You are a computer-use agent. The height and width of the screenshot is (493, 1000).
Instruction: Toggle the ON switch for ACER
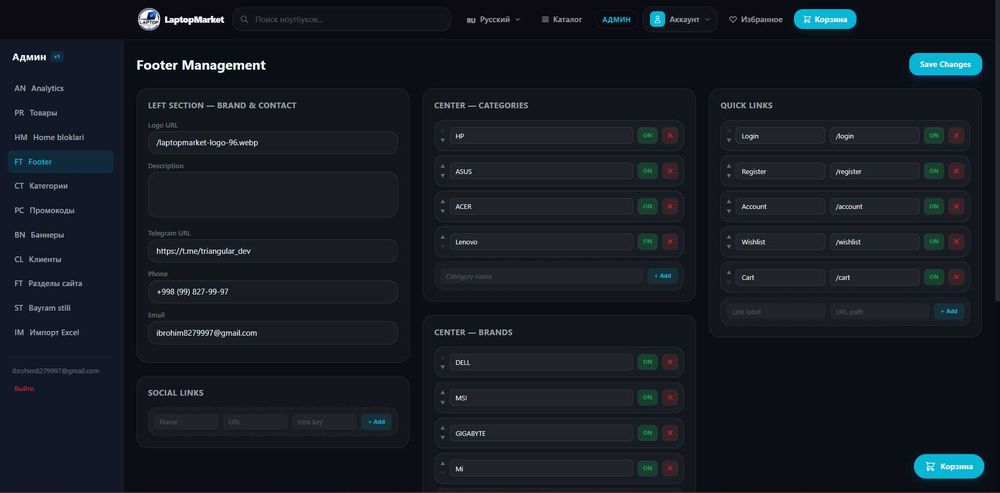[x=647, y=206]
